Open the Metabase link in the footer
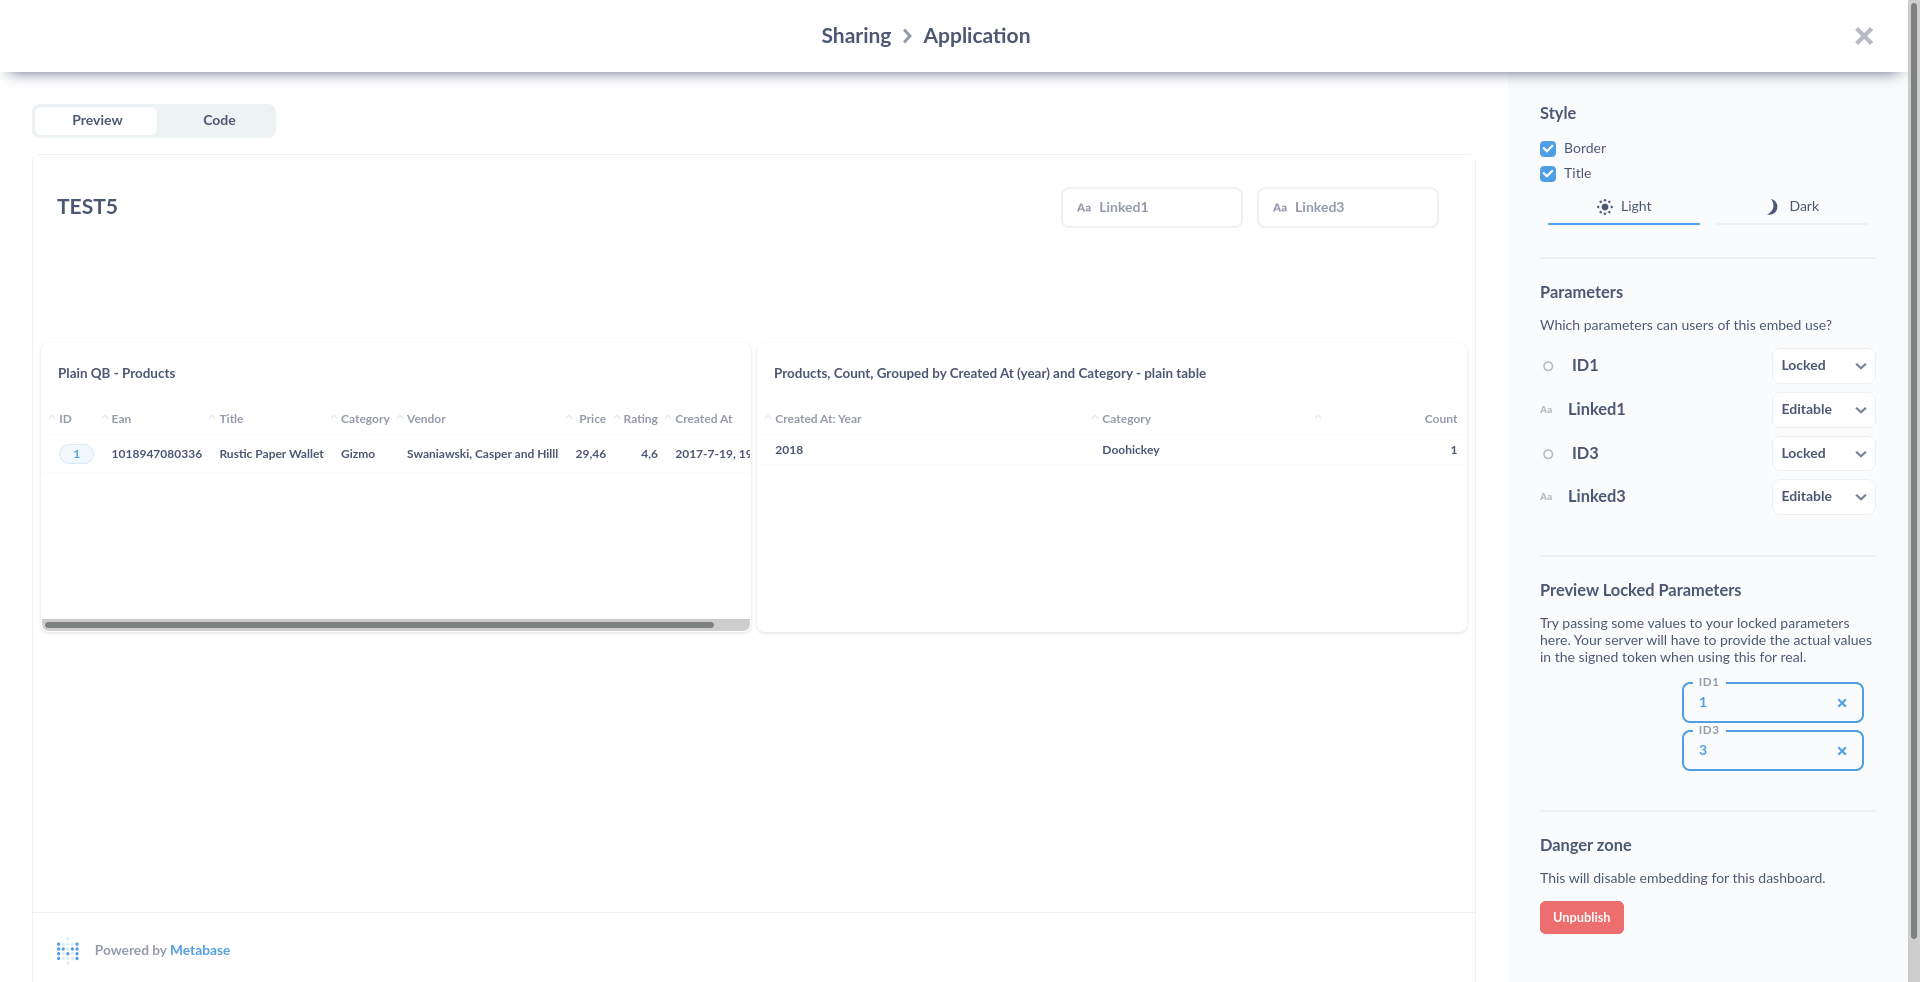Screen dimensions: 1920x982 pos(199,951)
